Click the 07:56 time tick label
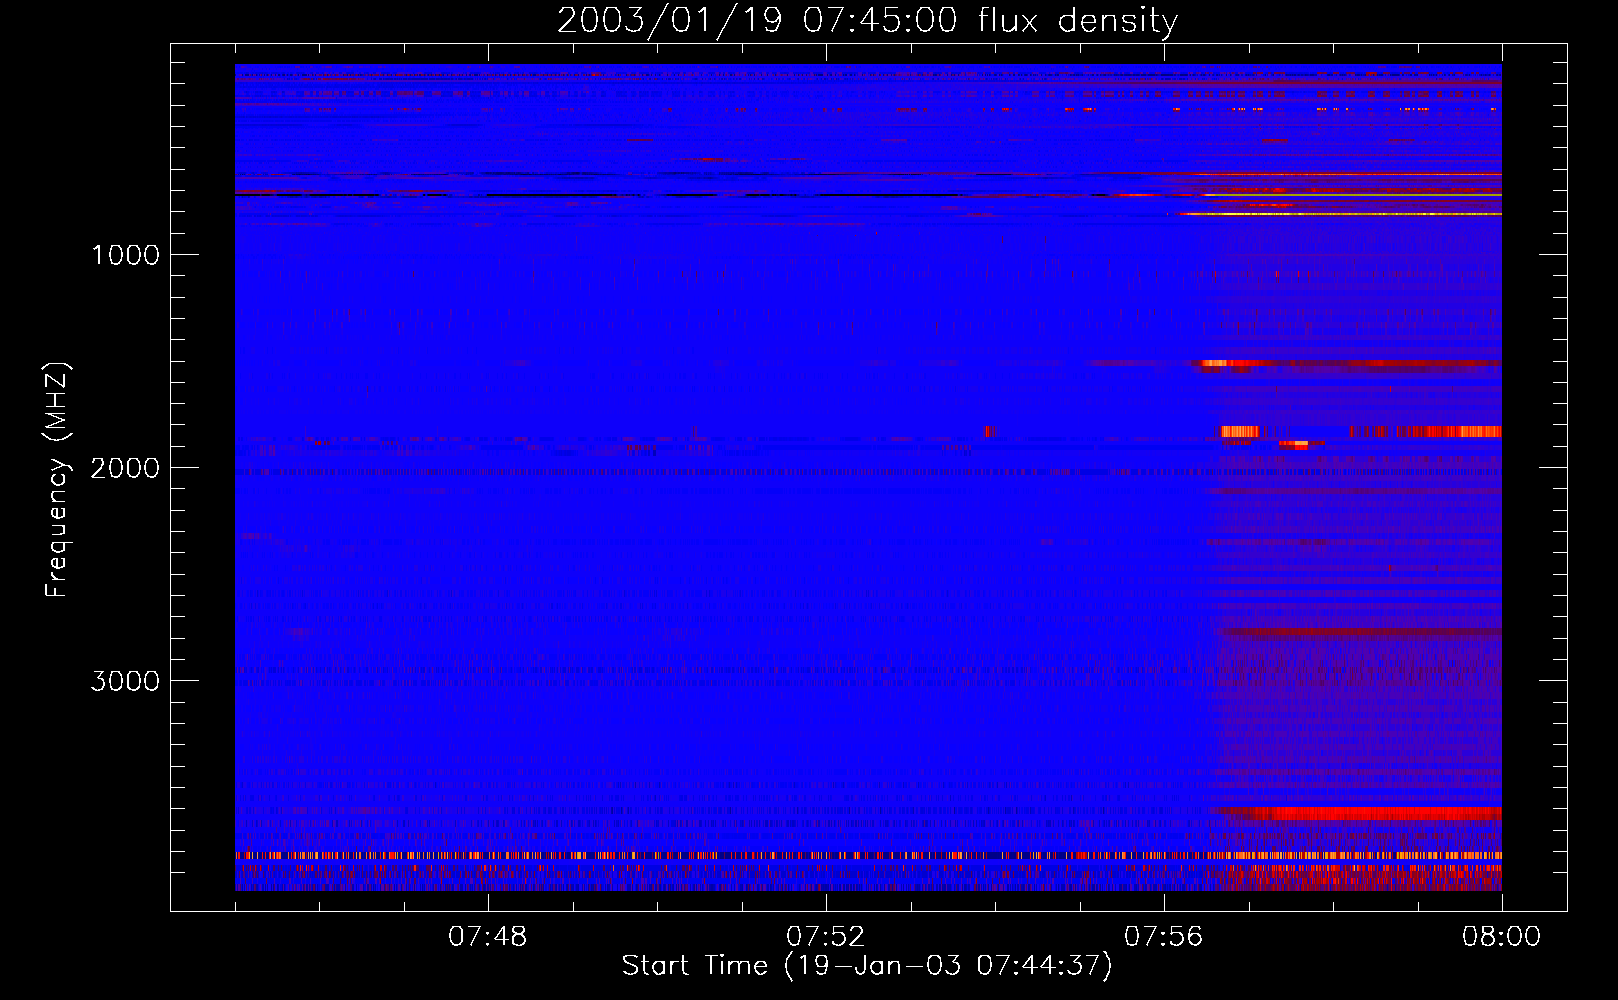The width and height of the screenshot is (1618, 1000). pyautogui.click(x=1164, y=937)
